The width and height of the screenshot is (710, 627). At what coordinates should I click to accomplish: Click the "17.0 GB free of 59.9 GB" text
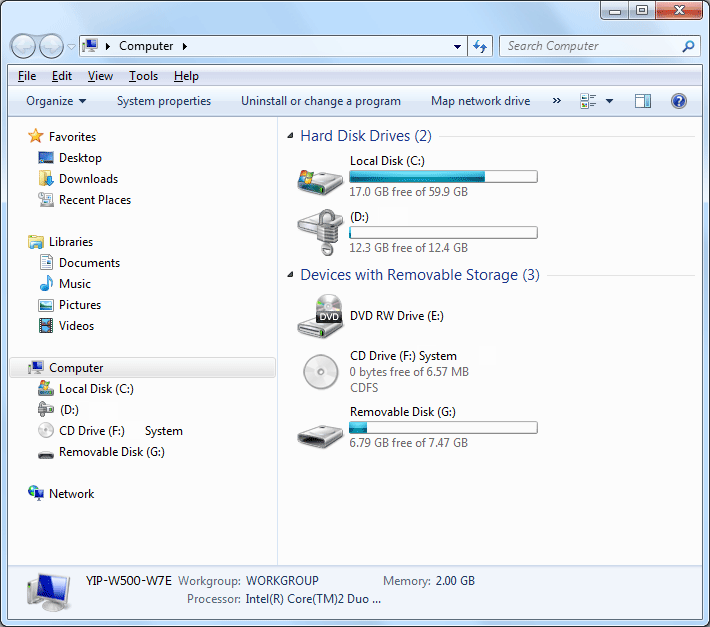(408, 192)
